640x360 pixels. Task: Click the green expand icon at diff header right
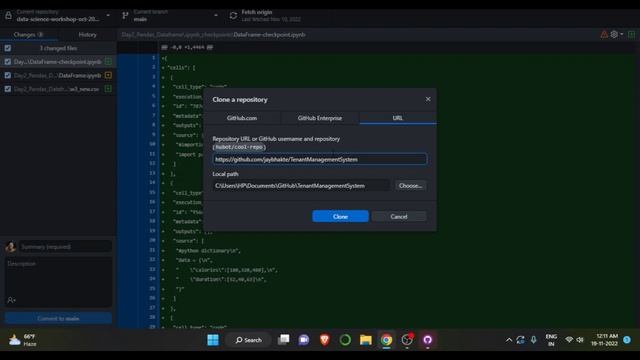point(631,35)
